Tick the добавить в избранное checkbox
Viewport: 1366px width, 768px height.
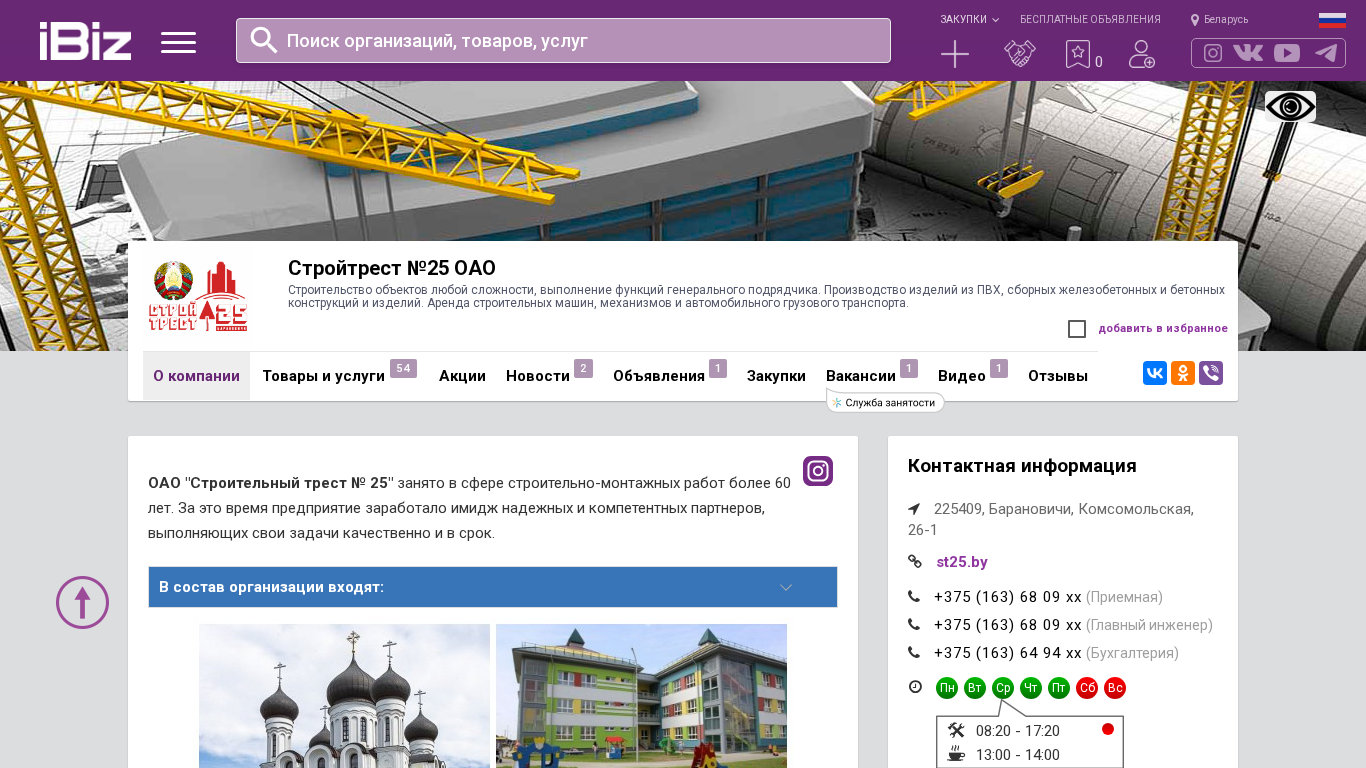click(x=1077, y=329)
